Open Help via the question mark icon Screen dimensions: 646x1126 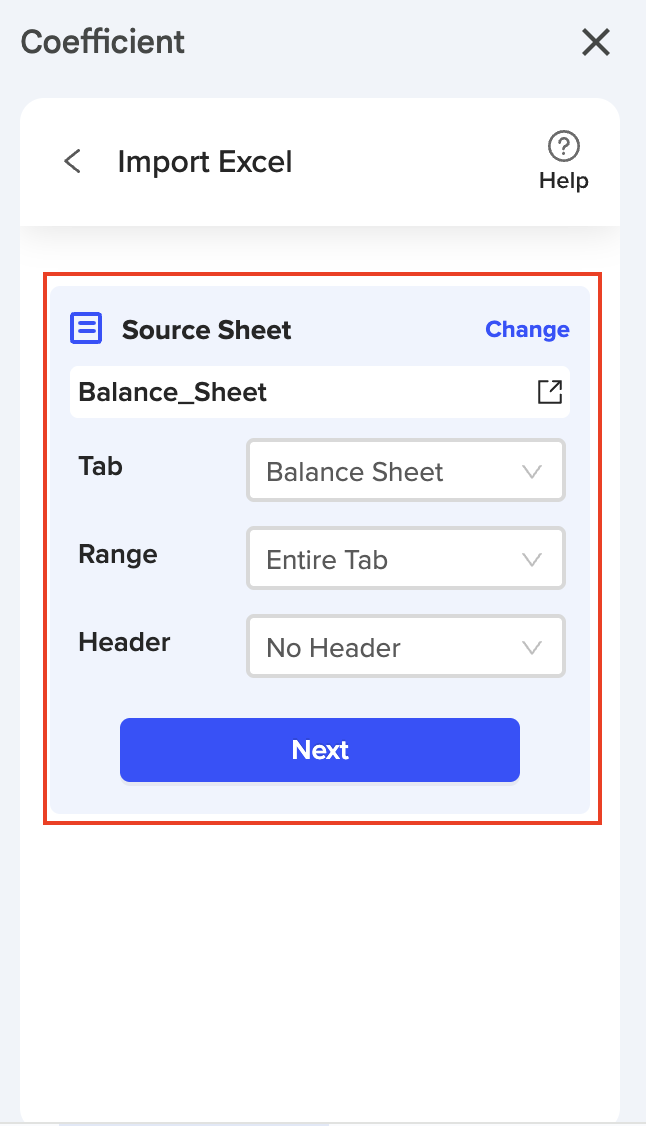(564, 147)
